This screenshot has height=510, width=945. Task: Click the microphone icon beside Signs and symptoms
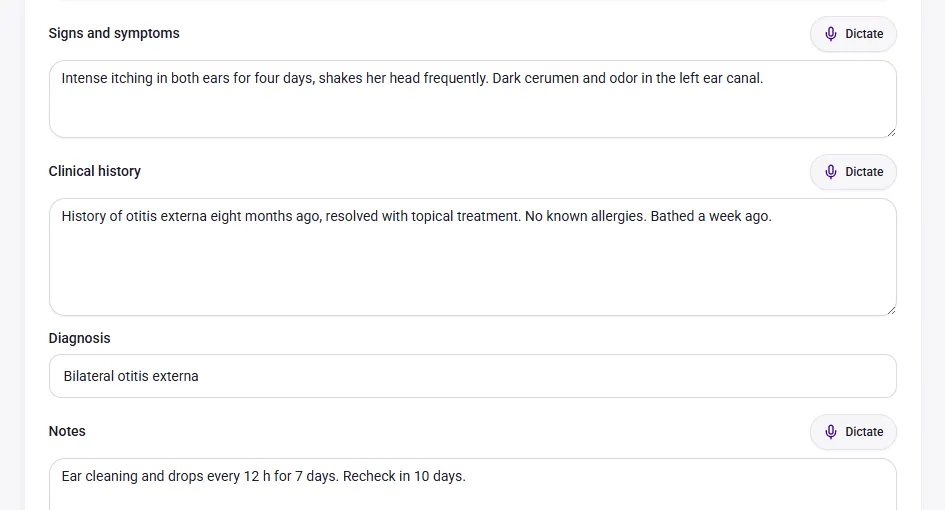tap(830, 34)
